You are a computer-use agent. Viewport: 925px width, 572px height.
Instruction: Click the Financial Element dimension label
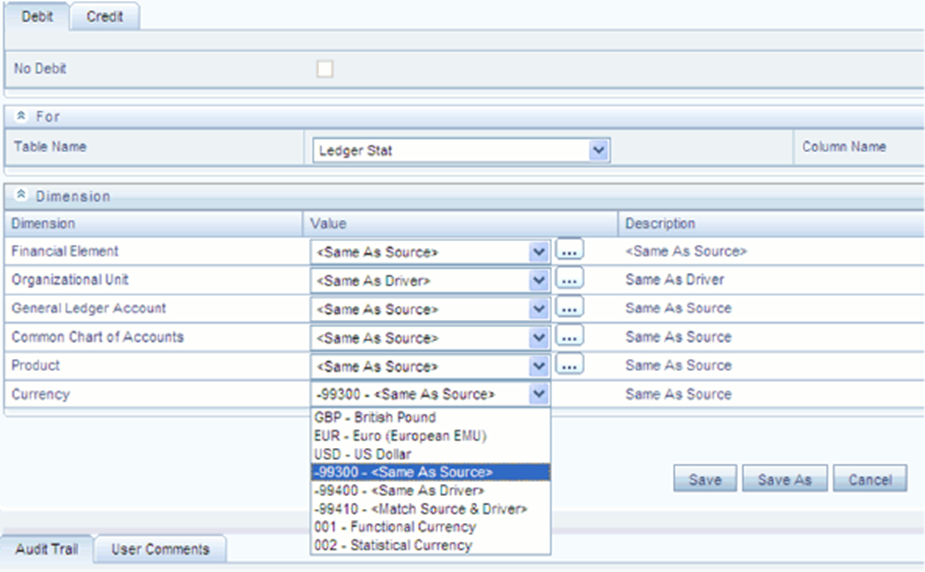pos(65,251)
